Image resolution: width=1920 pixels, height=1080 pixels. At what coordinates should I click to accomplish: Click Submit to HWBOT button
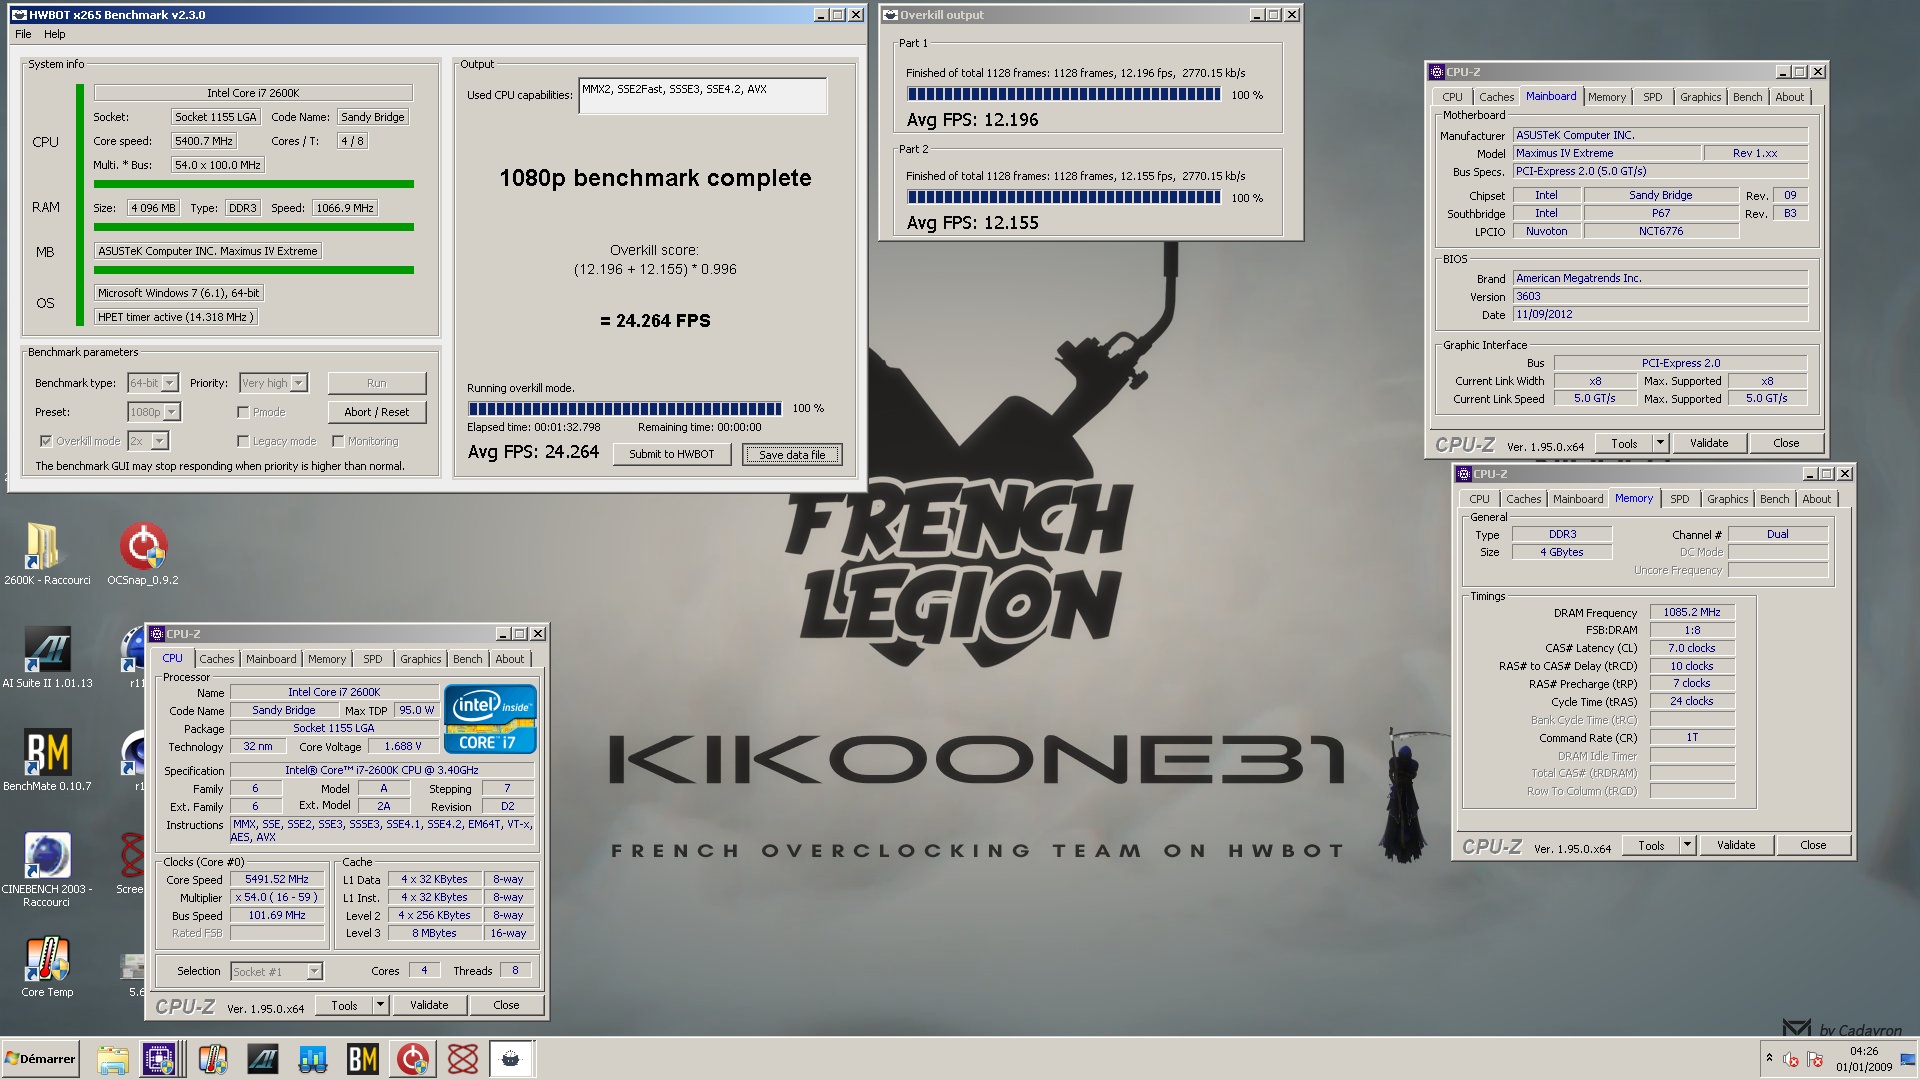pyautogui.click(x=671, y=454)
